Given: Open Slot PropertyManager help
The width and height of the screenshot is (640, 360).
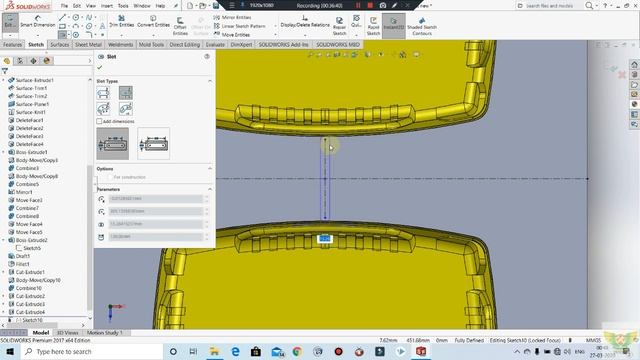Looking at the screenshot, I should pyautogui.click(x=207, y=56).
